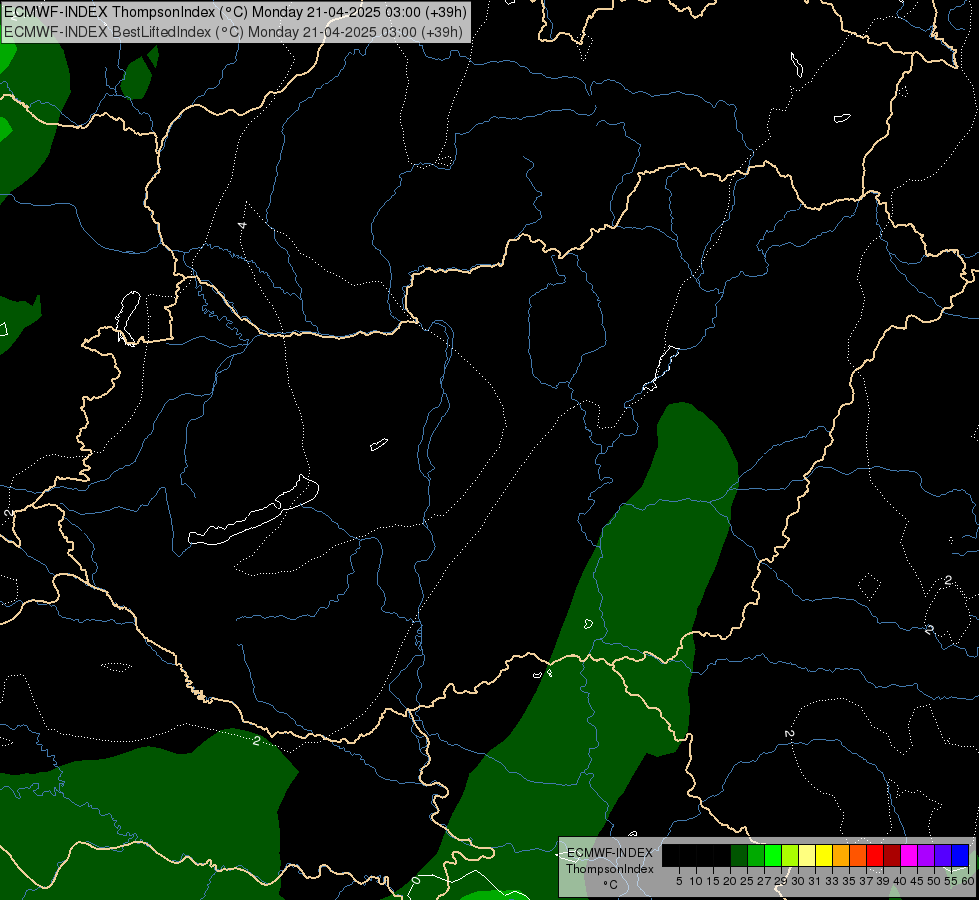
Task: Click the ThompsonIndex title line at top
Action: click(235, 12)
